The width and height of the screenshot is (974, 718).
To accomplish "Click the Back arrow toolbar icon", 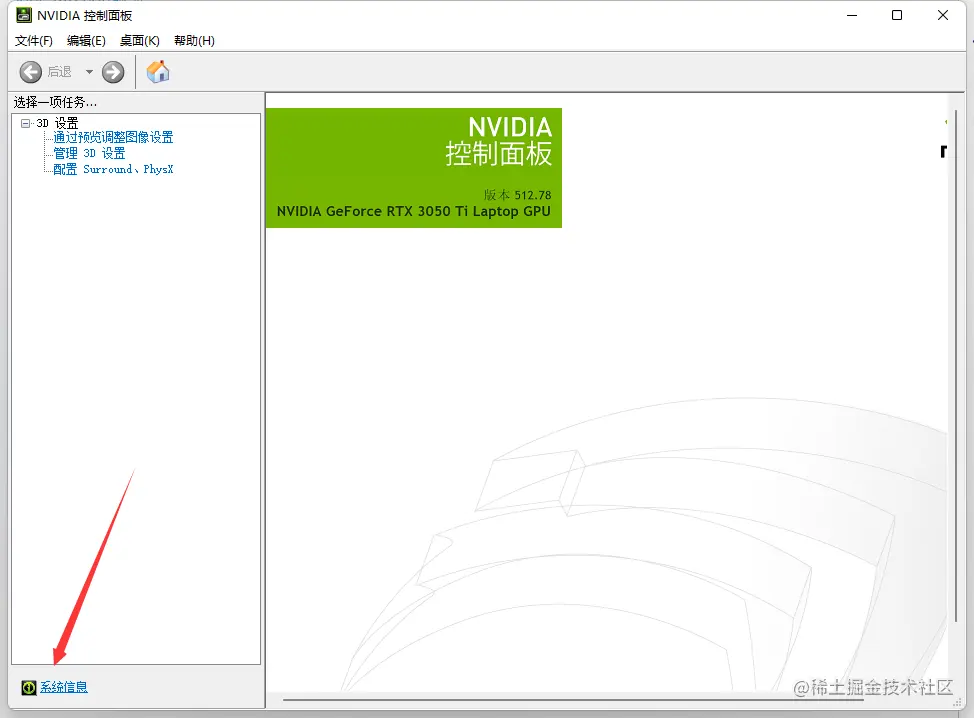I will [30, 72].
